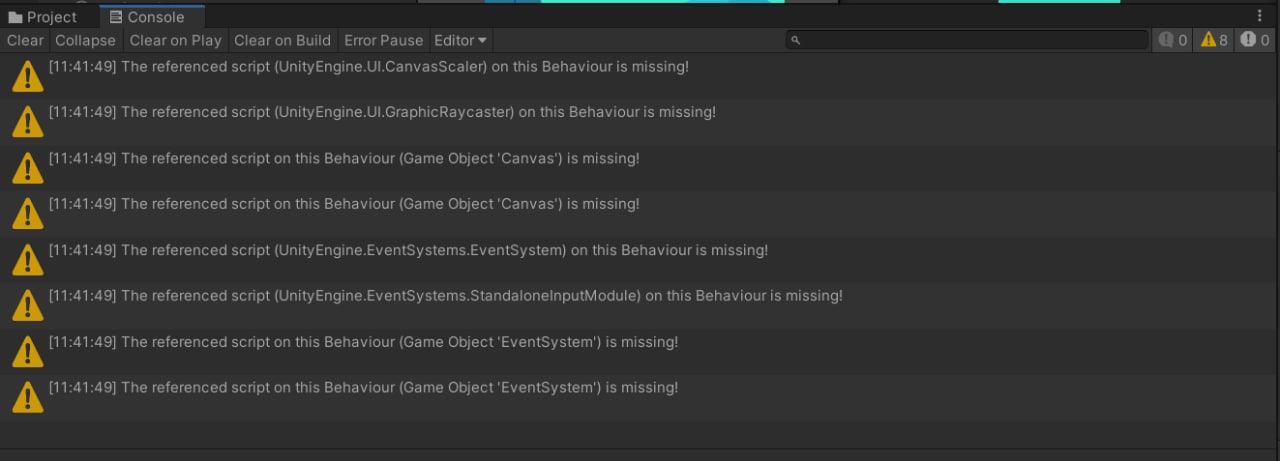Toggle Clear on Build

tap(282, 41)
